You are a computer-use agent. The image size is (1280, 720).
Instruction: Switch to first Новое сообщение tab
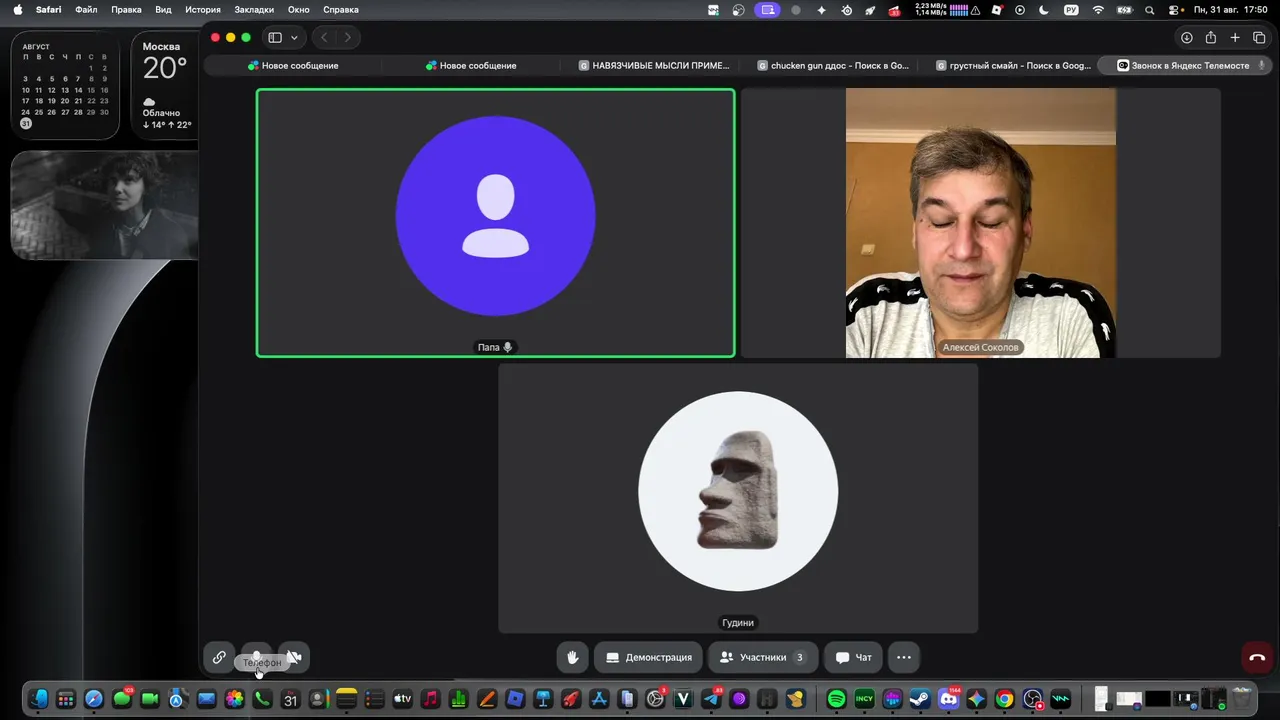tap(292, 65)
